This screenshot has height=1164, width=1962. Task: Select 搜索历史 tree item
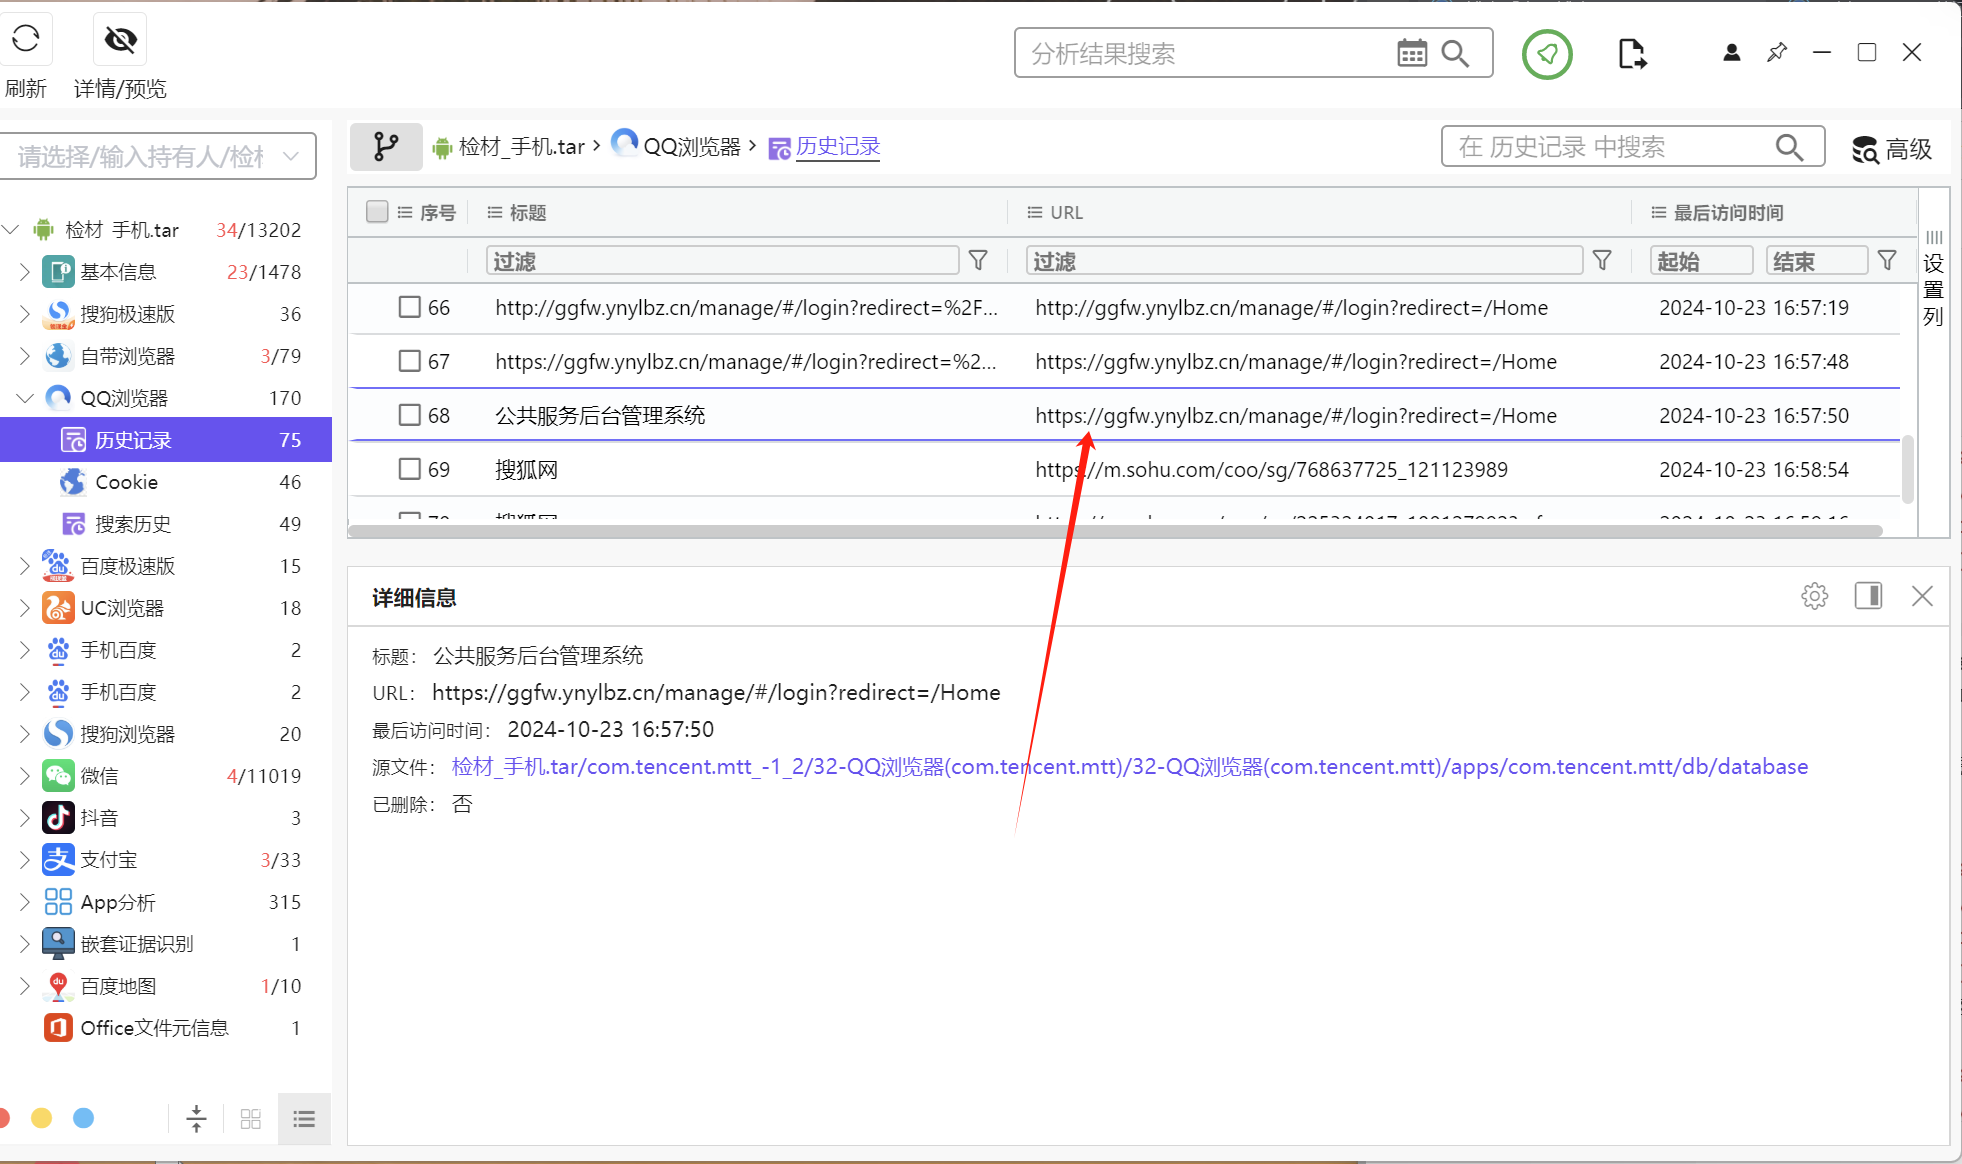(132, 524)
